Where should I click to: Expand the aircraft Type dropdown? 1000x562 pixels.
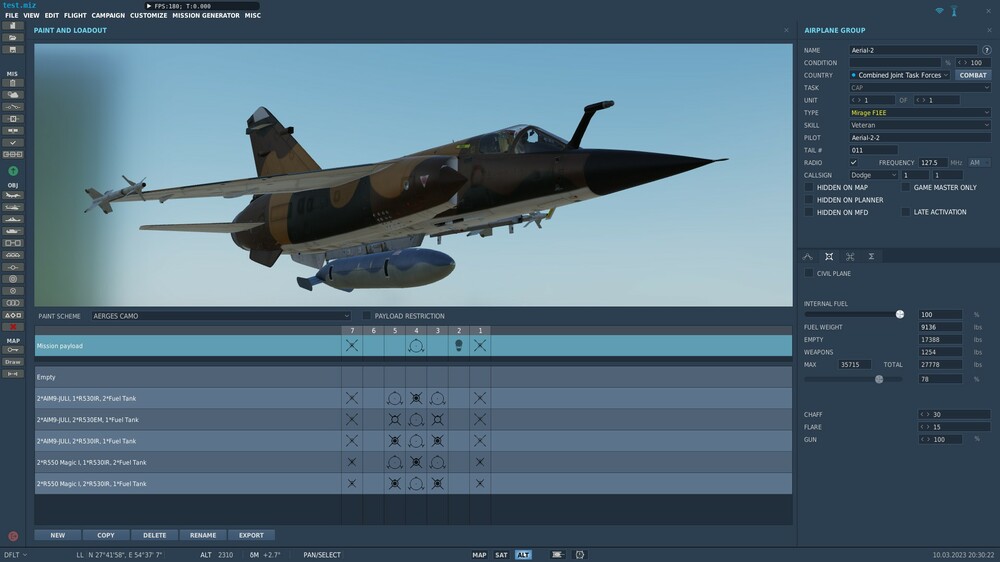(x=919, y=113)
